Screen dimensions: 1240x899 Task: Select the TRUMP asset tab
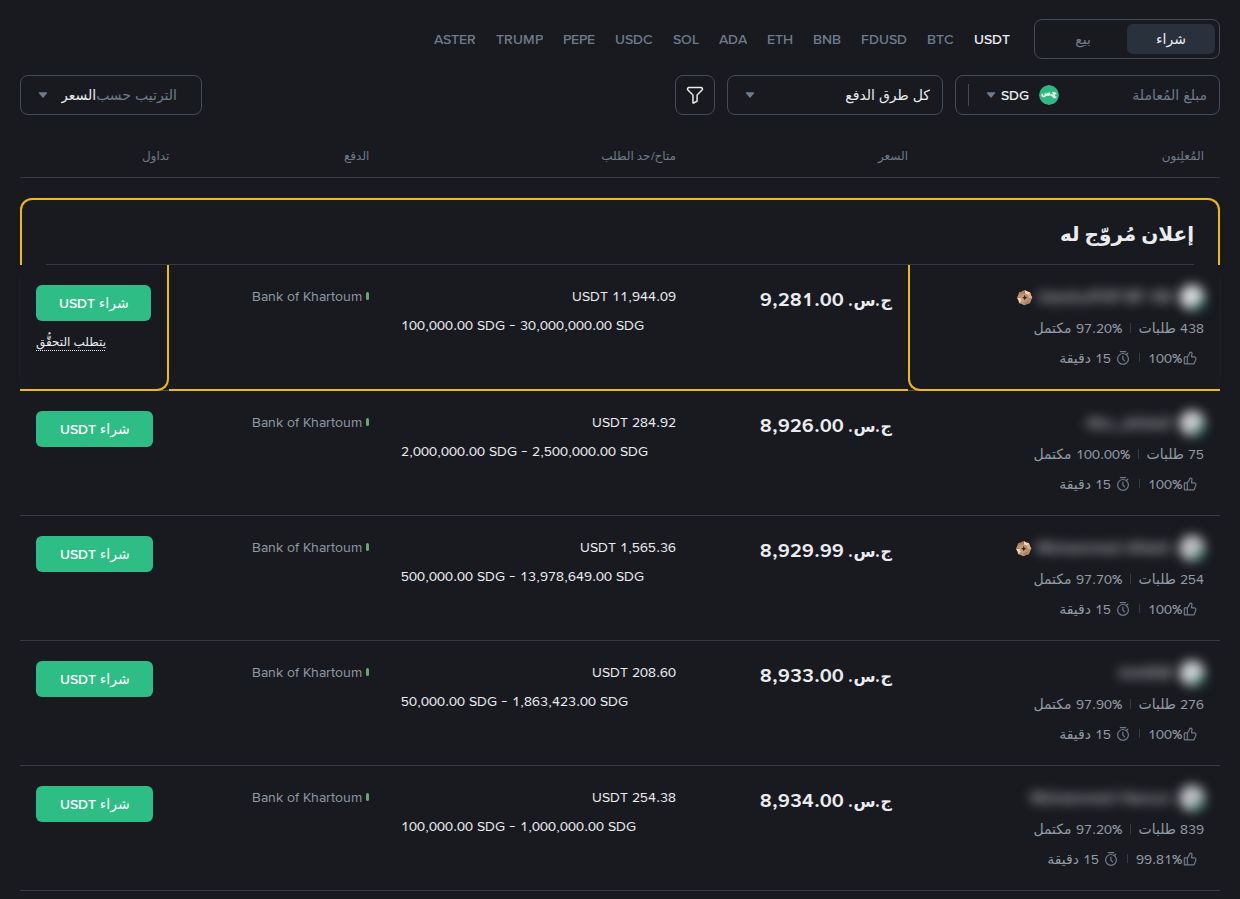pyautogui.click(x=520, y=40)
